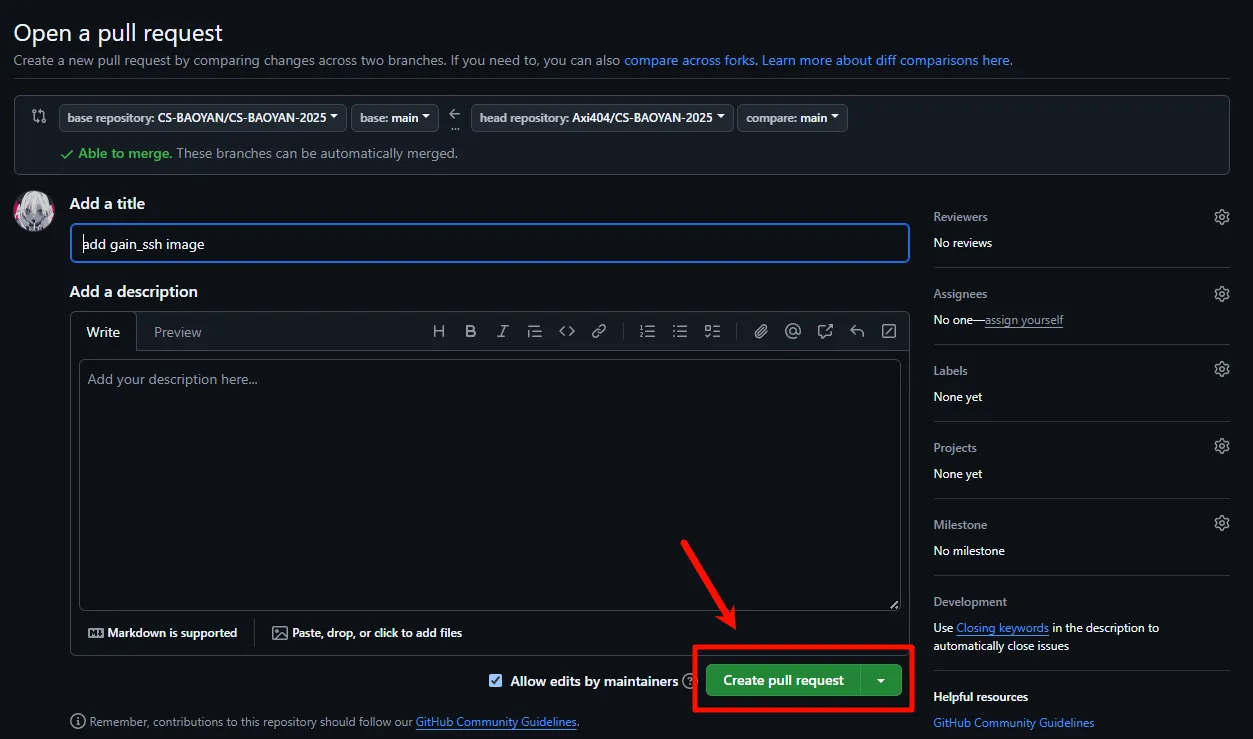The image size is (1253, 739).
Task: Open the Reviewers gear settings
Action: pos(1221,217)
